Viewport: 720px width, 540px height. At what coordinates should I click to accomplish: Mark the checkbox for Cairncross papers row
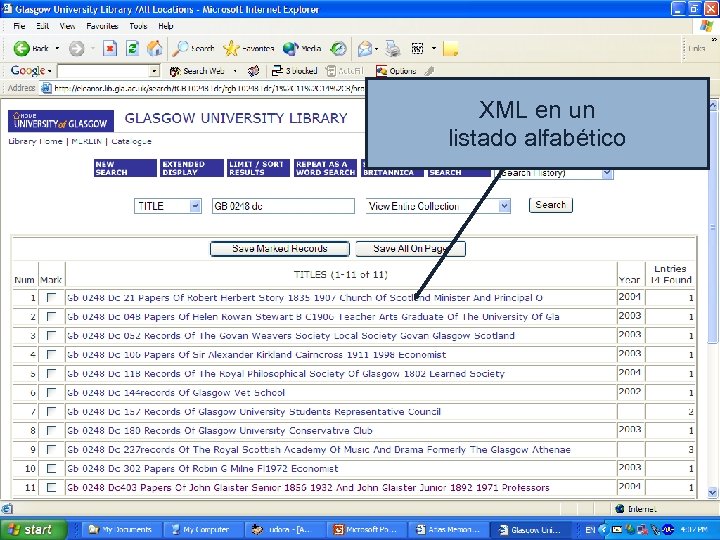(51, 354)
